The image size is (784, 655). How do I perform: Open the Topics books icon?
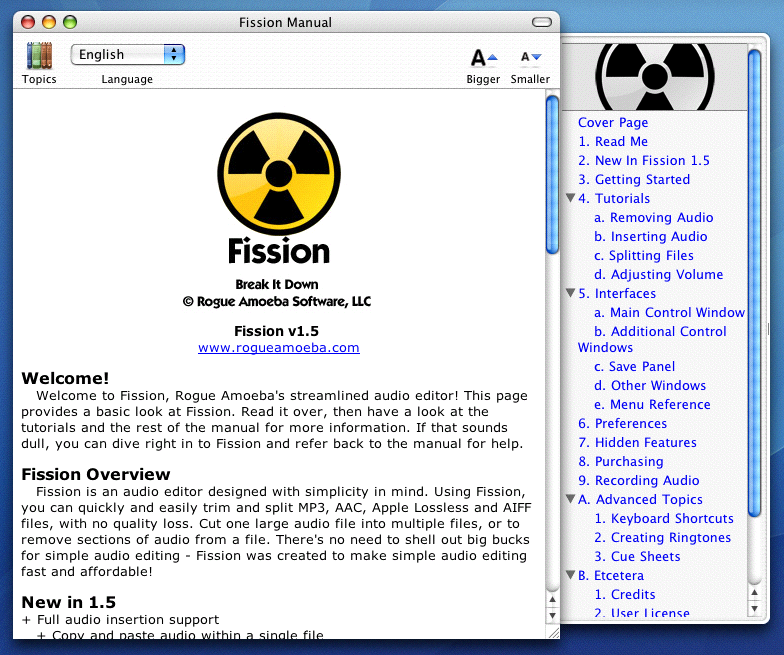pyautogui.click(x=39, y=56)
